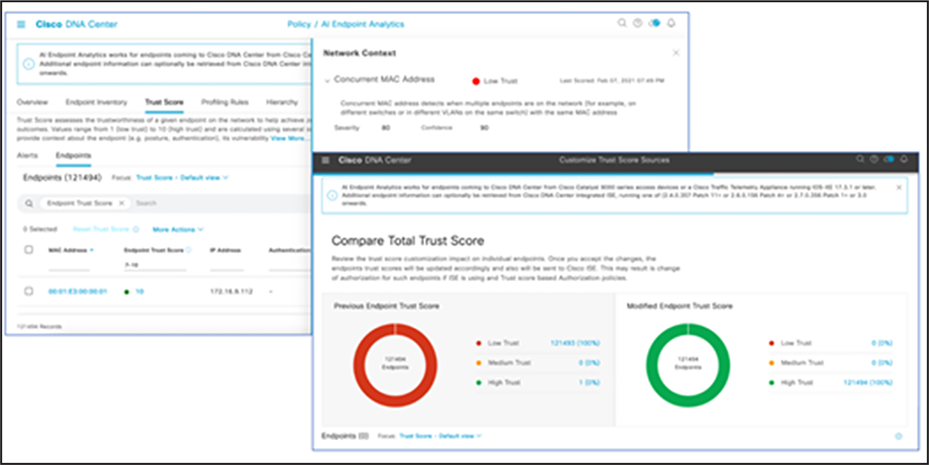Switch to Endpoint Inventory tab
The height and width of the screenshot is (465, 929).
(96, 102)
